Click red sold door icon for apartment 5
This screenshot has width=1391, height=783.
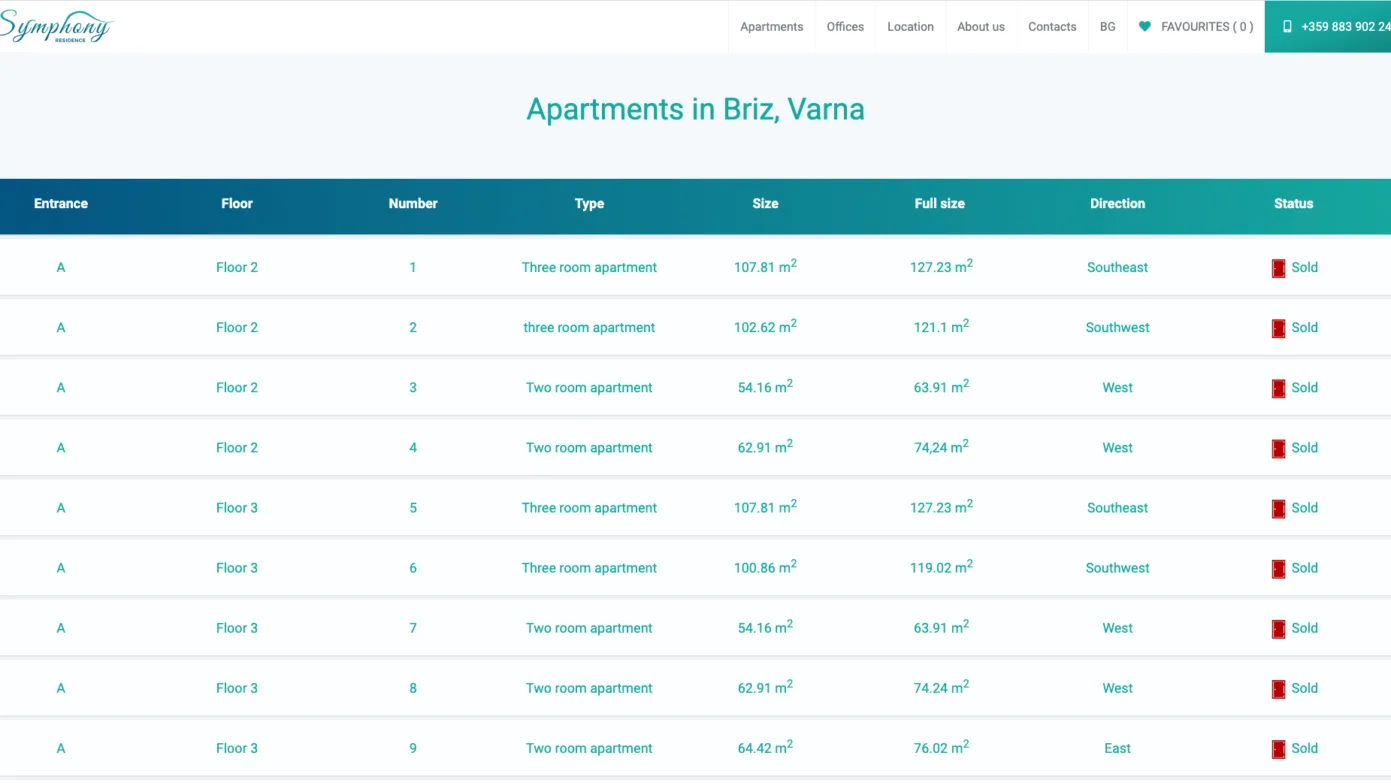coord(1278,508)
